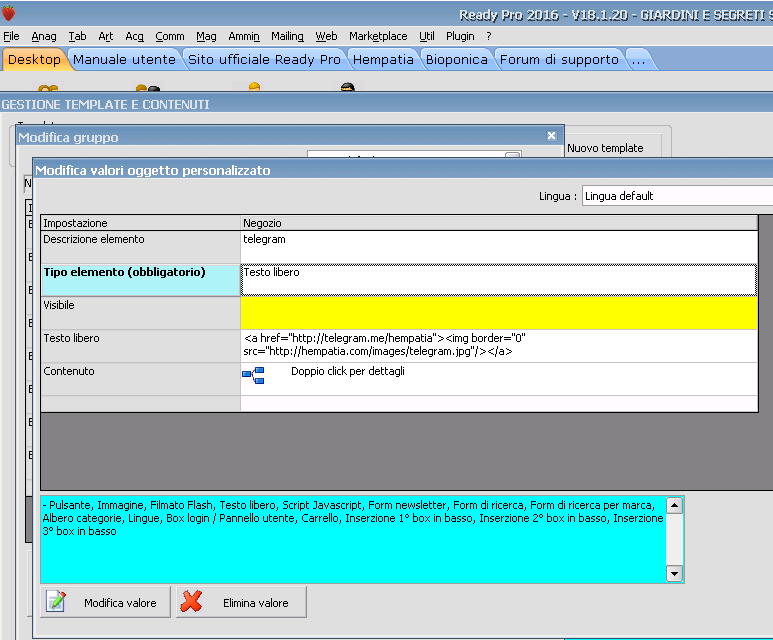This screenshot has height=640, width=773.
Task: Open the Util menu
Action: 426,36
